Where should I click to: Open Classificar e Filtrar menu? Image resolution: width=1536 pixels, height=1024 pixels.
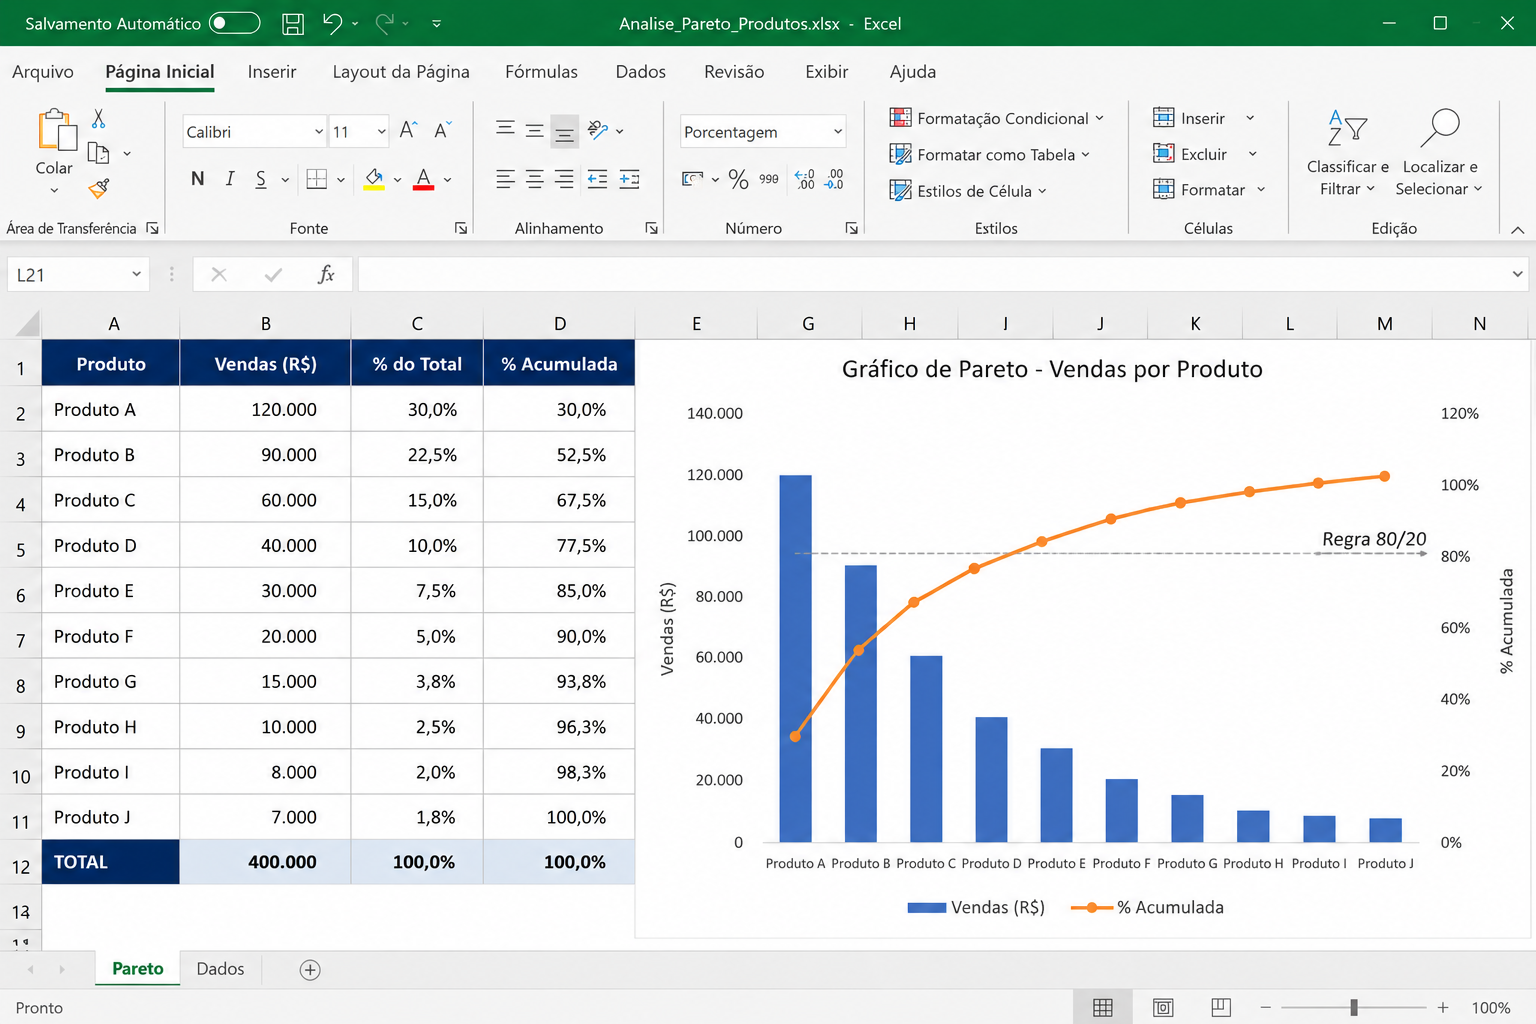(1347, 153)
